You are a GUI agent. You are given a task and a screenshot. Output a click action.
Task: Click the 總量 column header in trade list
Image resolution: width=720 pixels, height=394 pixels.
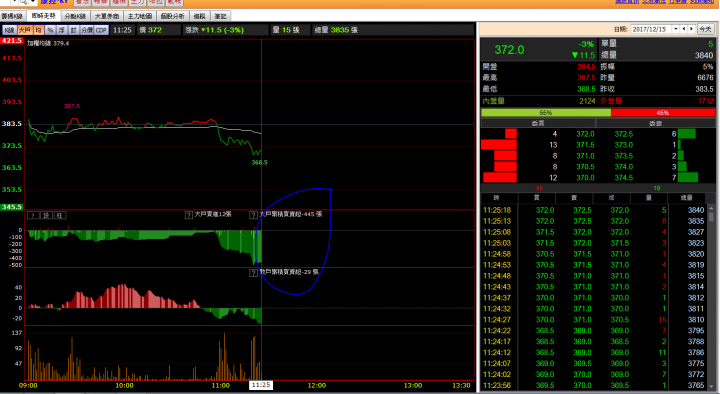point(686,198)
